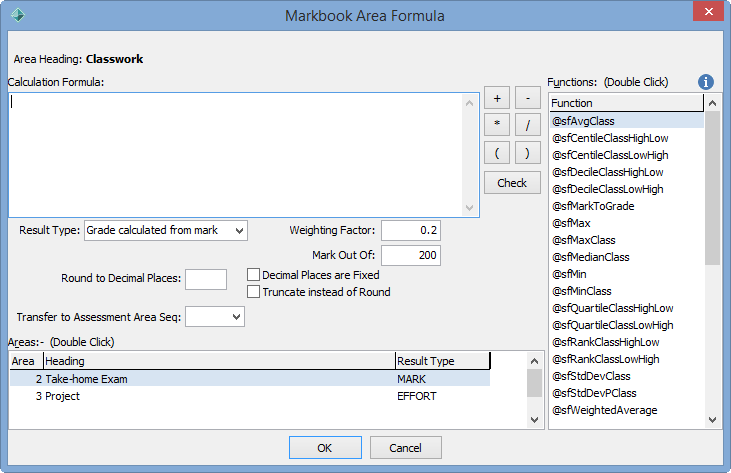Insert the multiply asterisk operator
This screenshot has height=473, width=731.
pyautogui.click(x=497, y=125)
